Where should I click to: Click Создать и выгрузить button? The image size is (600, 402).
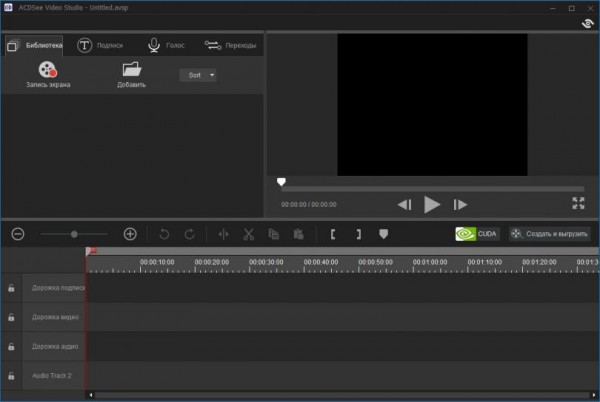coord(549,234)
